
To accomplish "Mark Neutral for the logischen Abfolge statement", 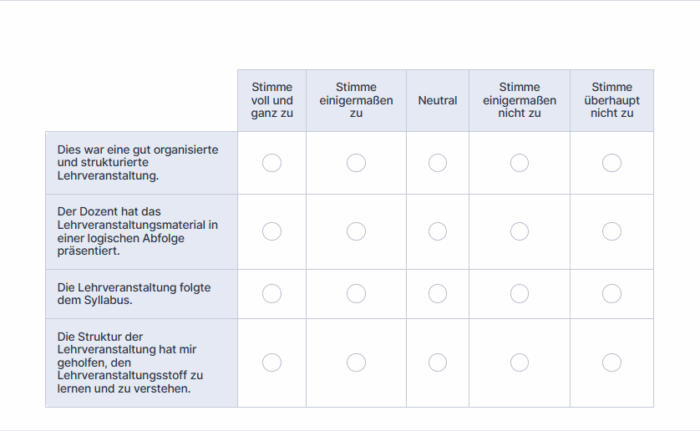I will pos(438,231).
